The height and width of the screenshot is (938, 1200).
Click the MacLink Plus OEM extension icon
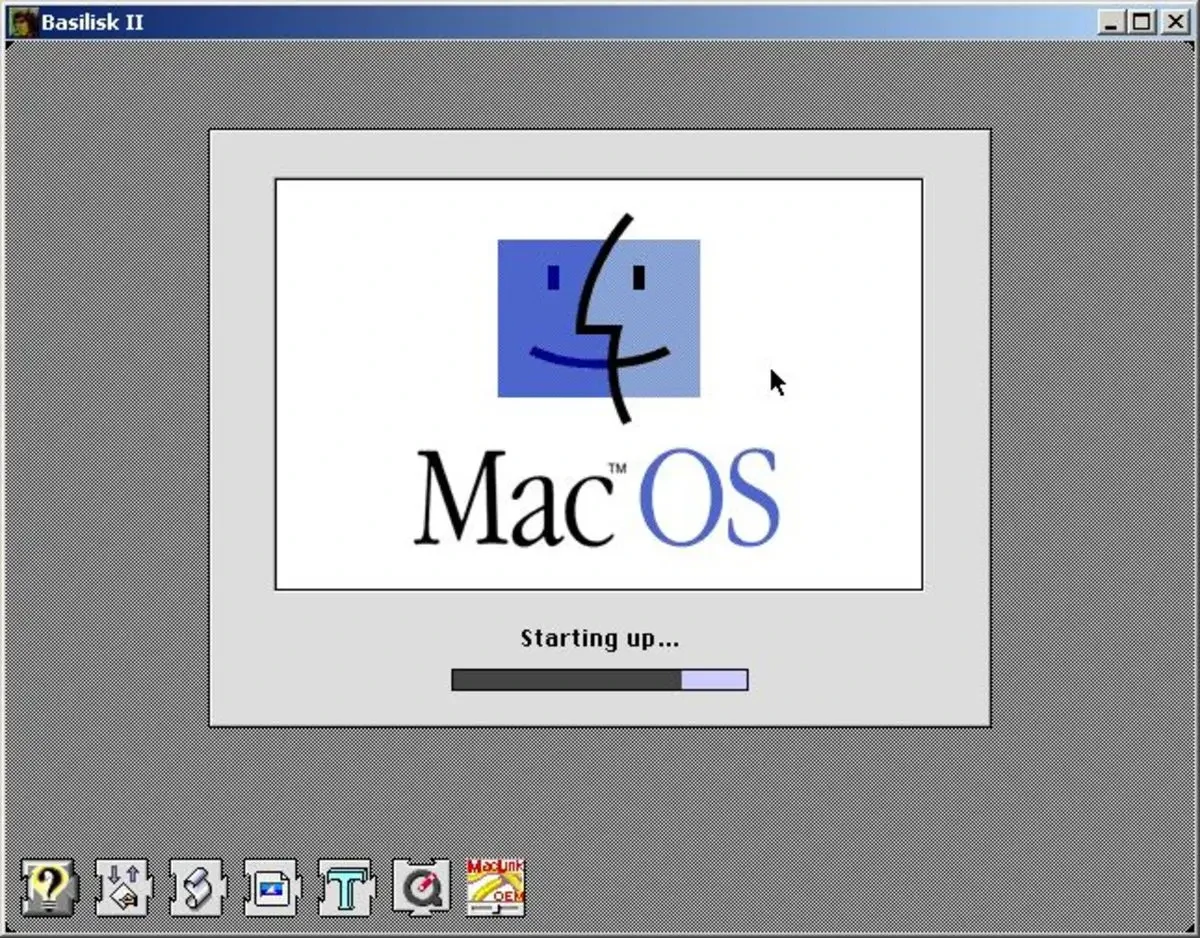pyautogui.click(x=494, y=885)
